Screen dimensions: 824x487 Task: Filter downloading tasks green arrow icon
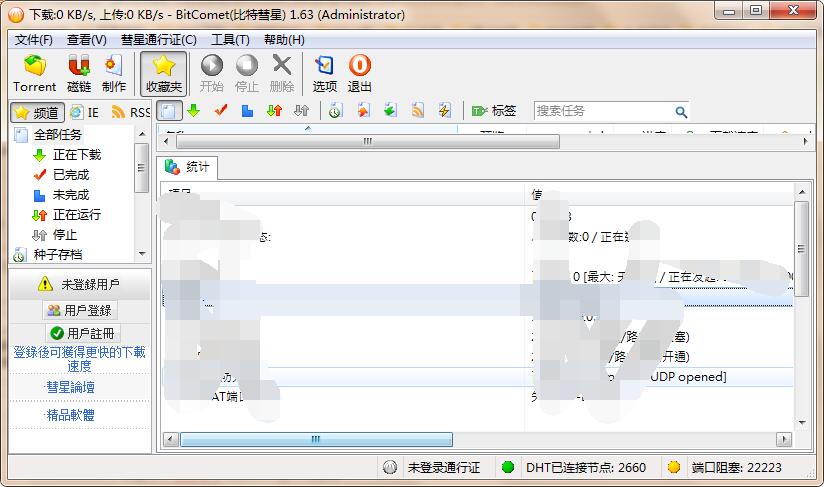194,110
